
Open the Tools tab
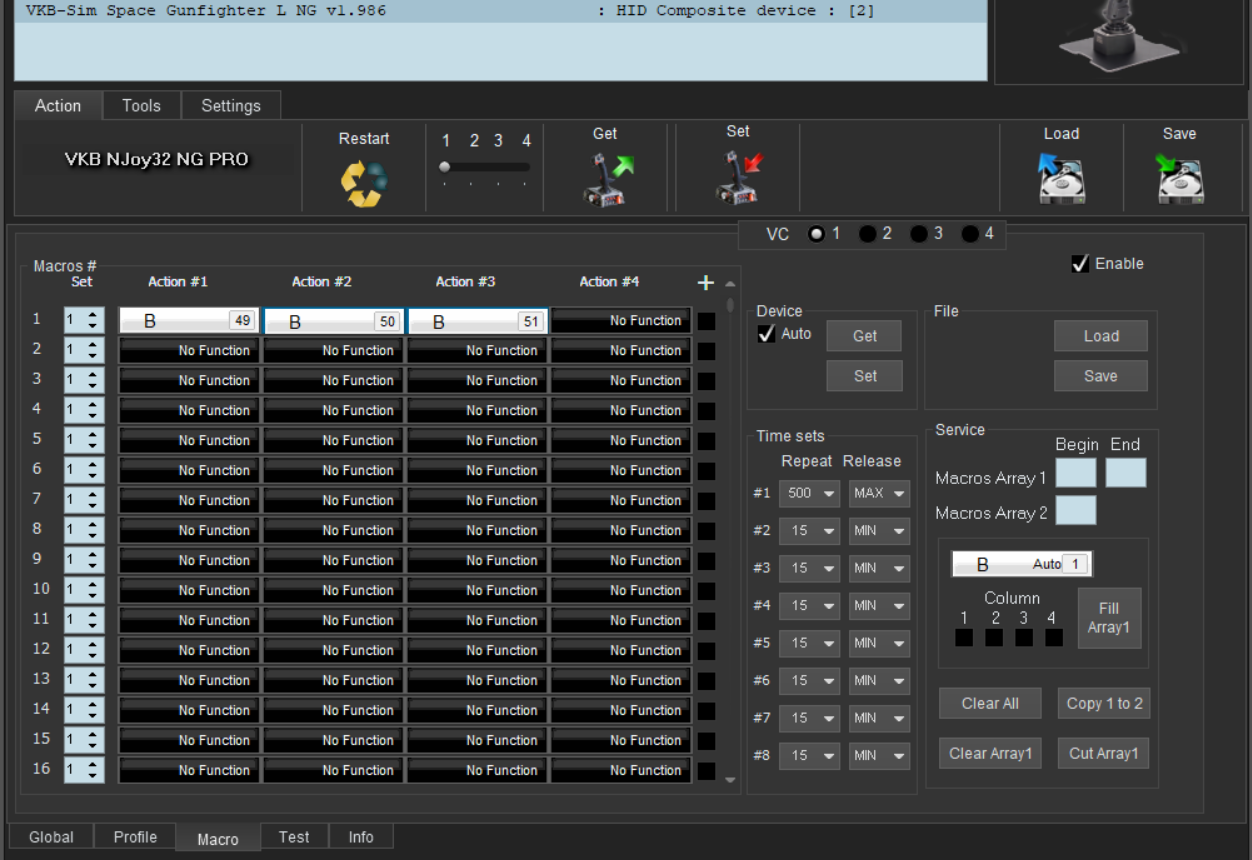pyautogui.click(x=141, y=106)
